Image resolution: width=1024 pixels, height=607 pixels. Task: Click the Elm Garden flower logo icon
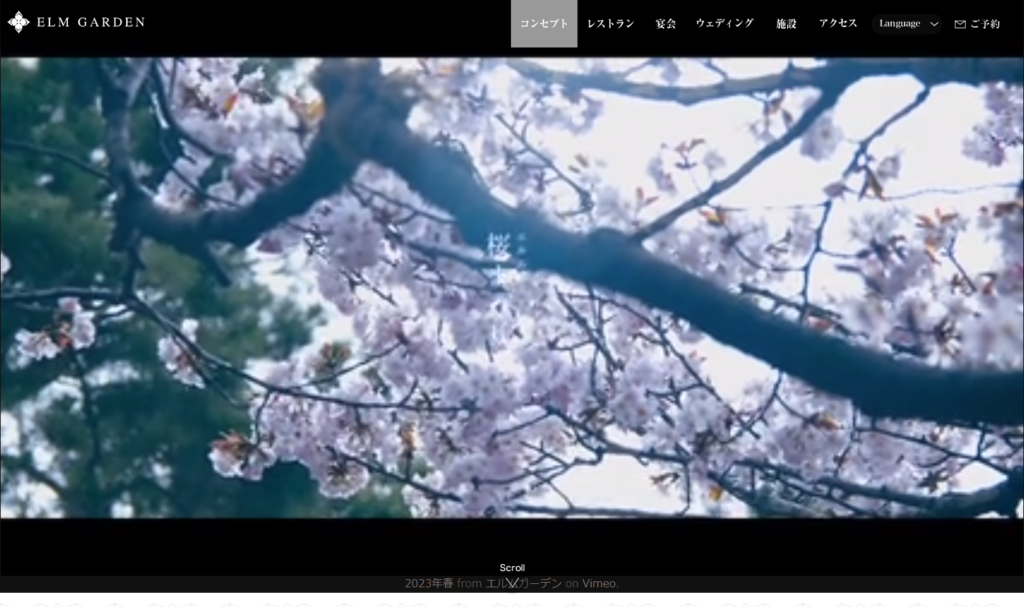click(18, 22)
